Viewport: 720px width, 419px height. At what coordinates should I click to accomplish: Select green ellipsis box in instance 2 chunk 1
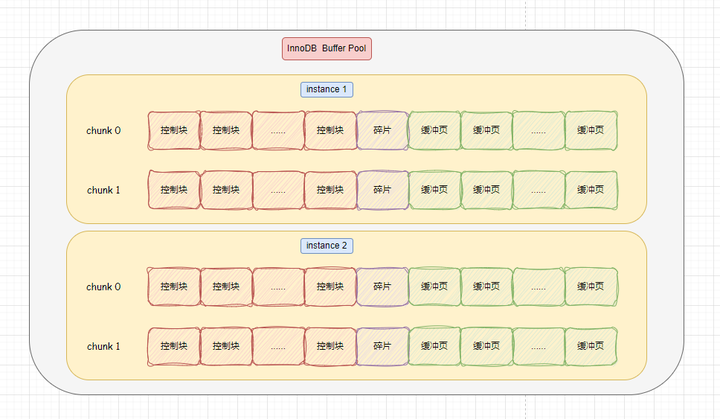539,346
